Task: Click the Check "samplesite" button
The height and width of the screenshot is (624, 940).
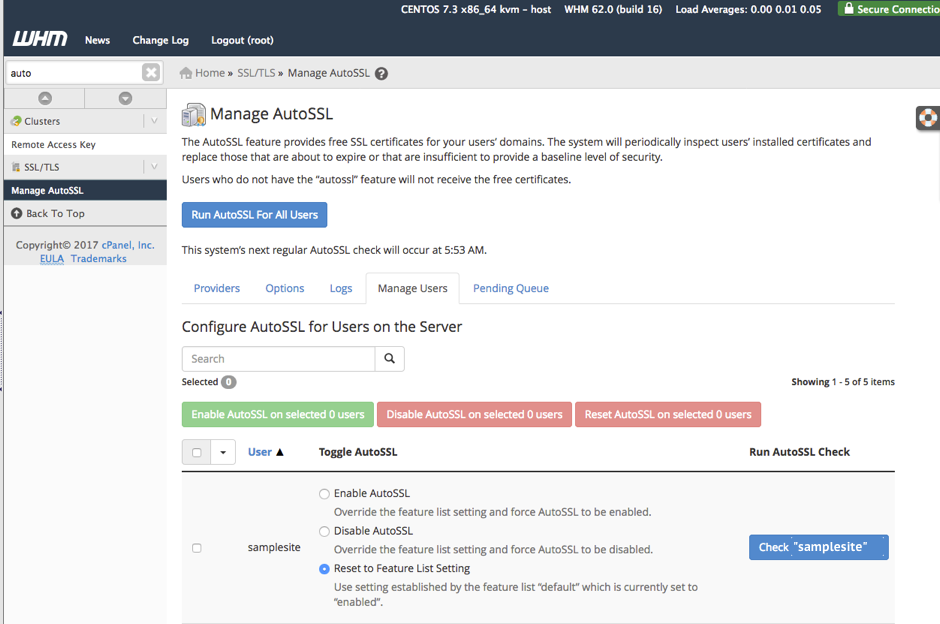Action: click(x=818, y=547)
